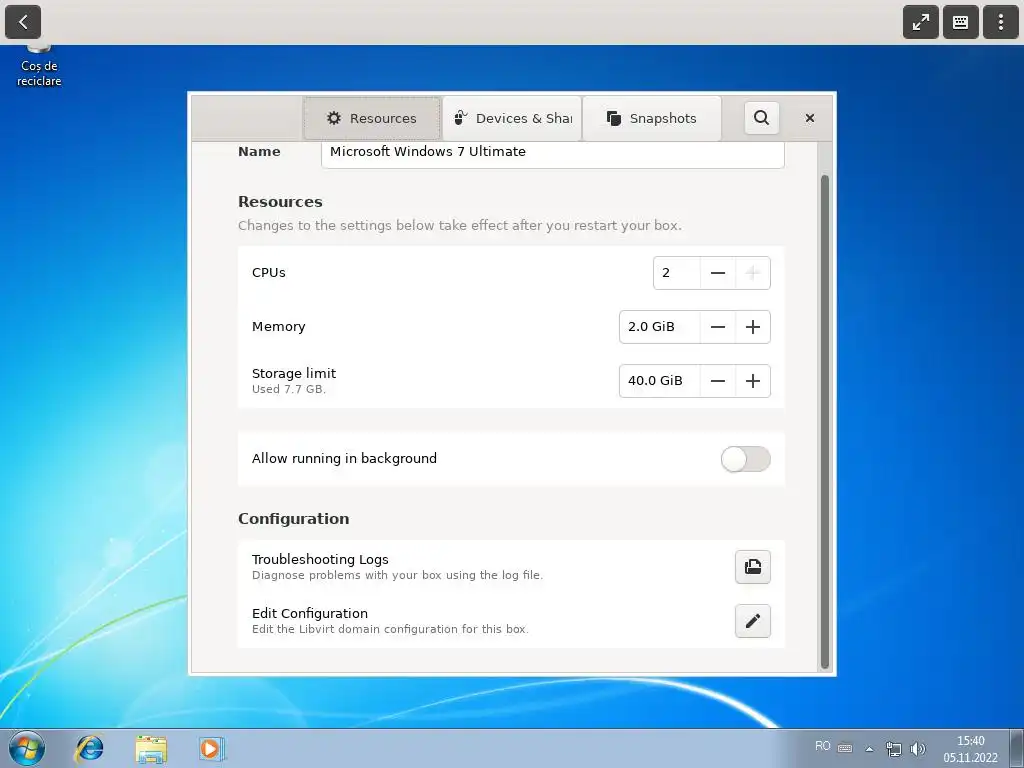Screen dimensions: 1024x768
Task: Open Troubleshooting Logs with its file icon button
Action: coord(753,567)
